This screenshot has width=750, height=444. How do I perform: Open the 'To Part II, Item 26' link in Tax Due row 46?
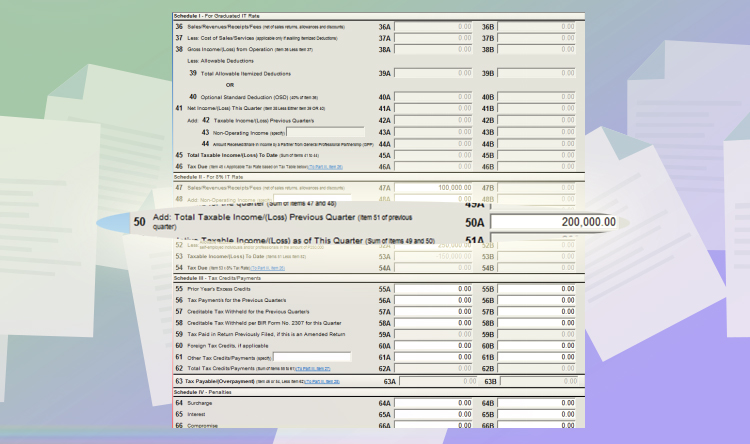325,167
